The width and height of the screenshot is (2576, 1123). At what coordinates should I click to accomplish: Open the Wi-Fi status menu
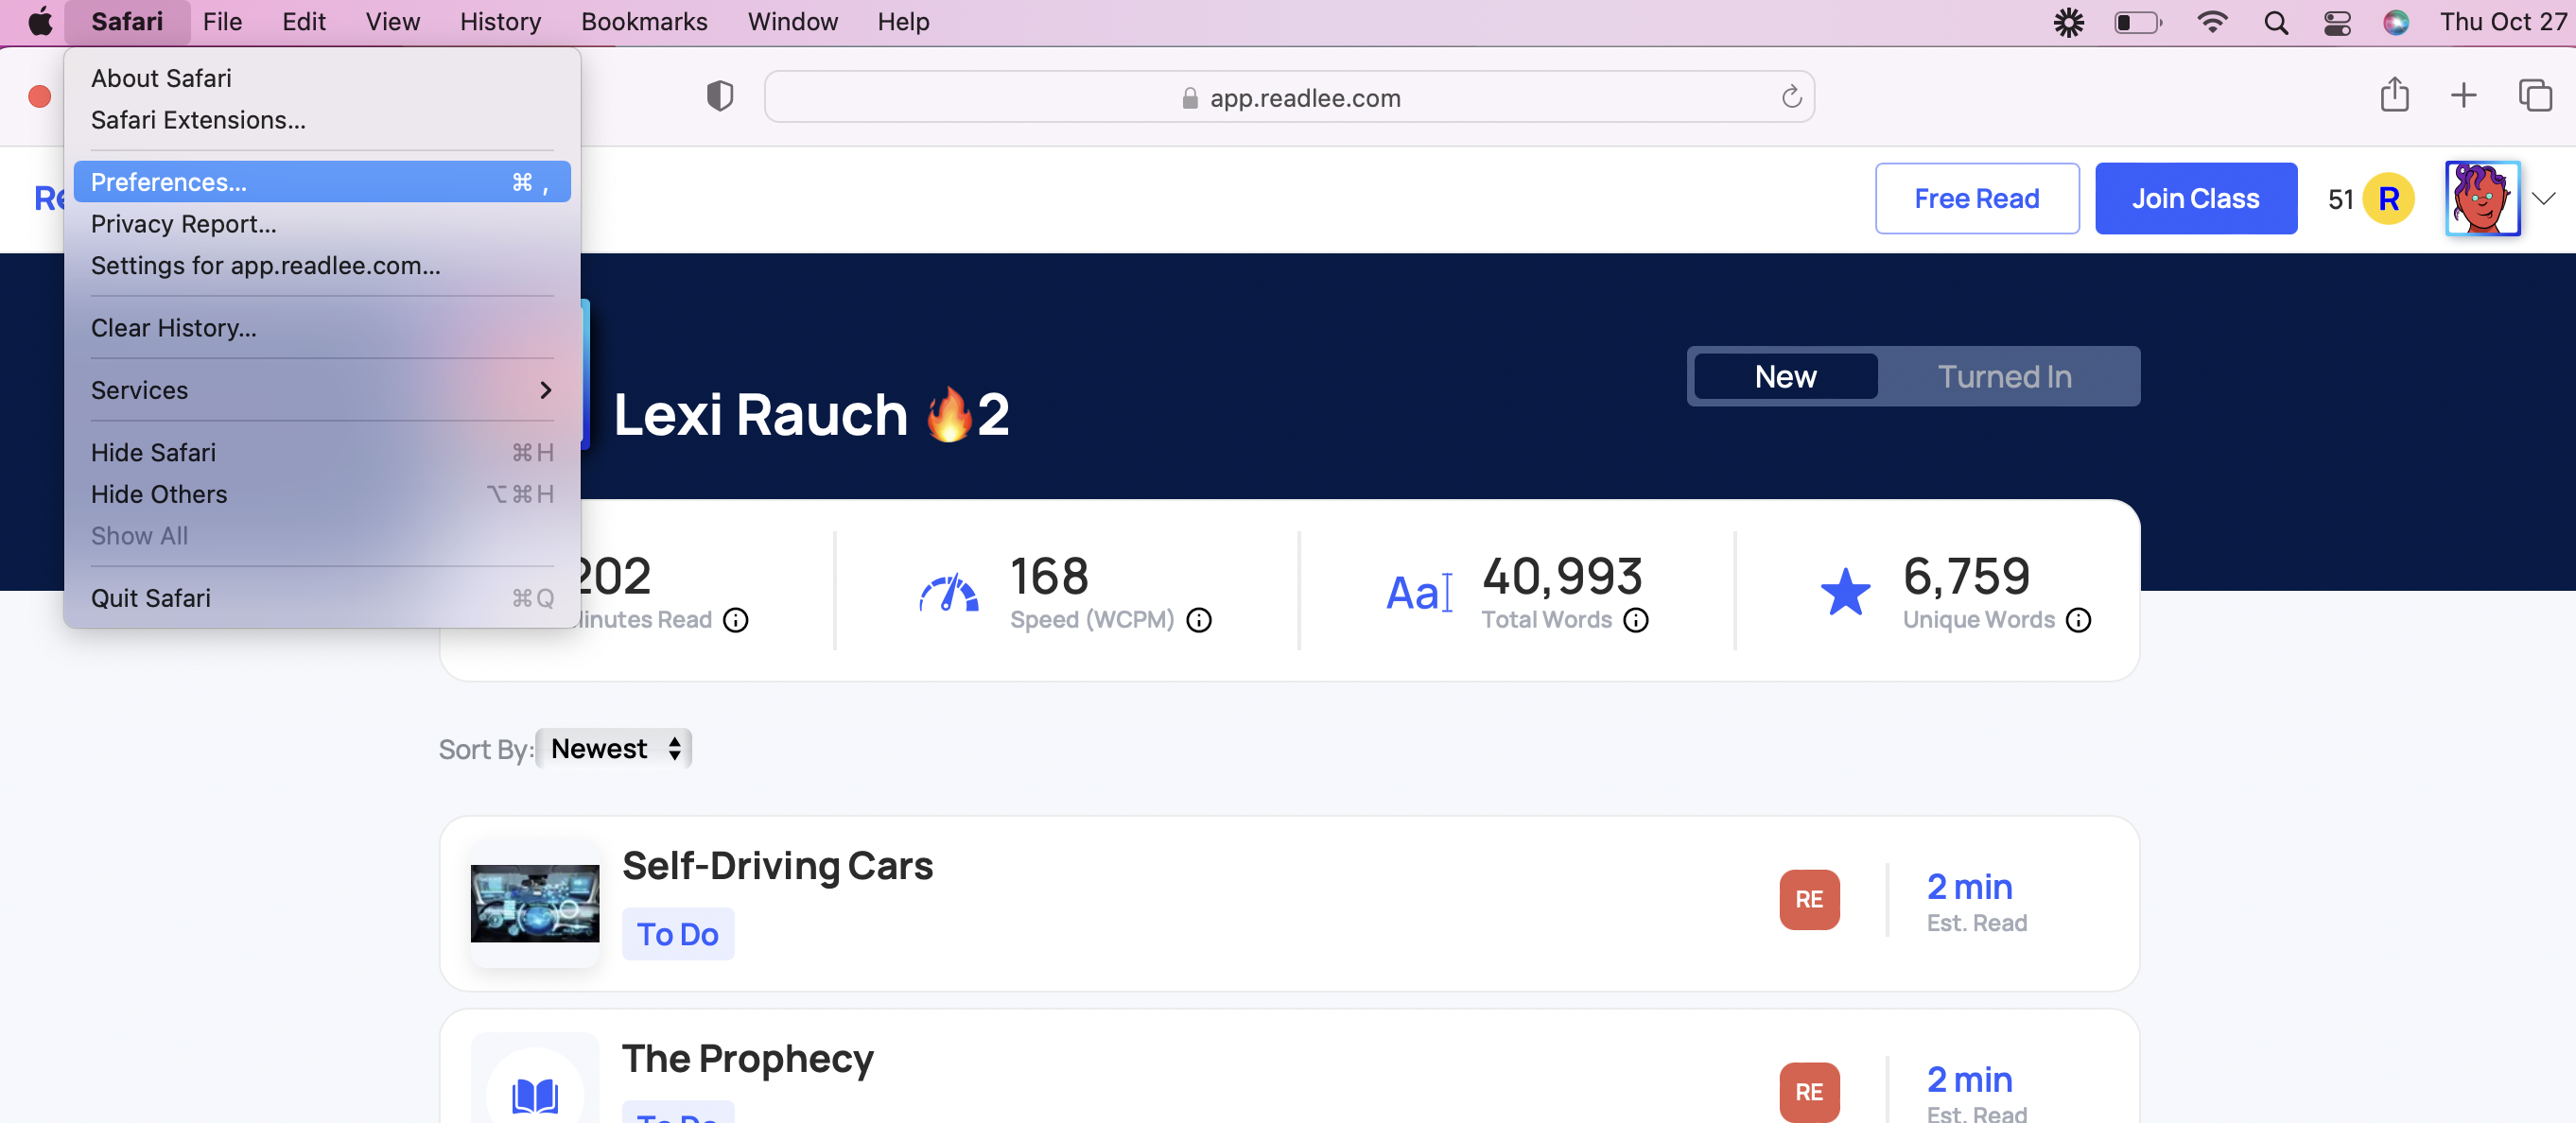[x=2212, y=22]
